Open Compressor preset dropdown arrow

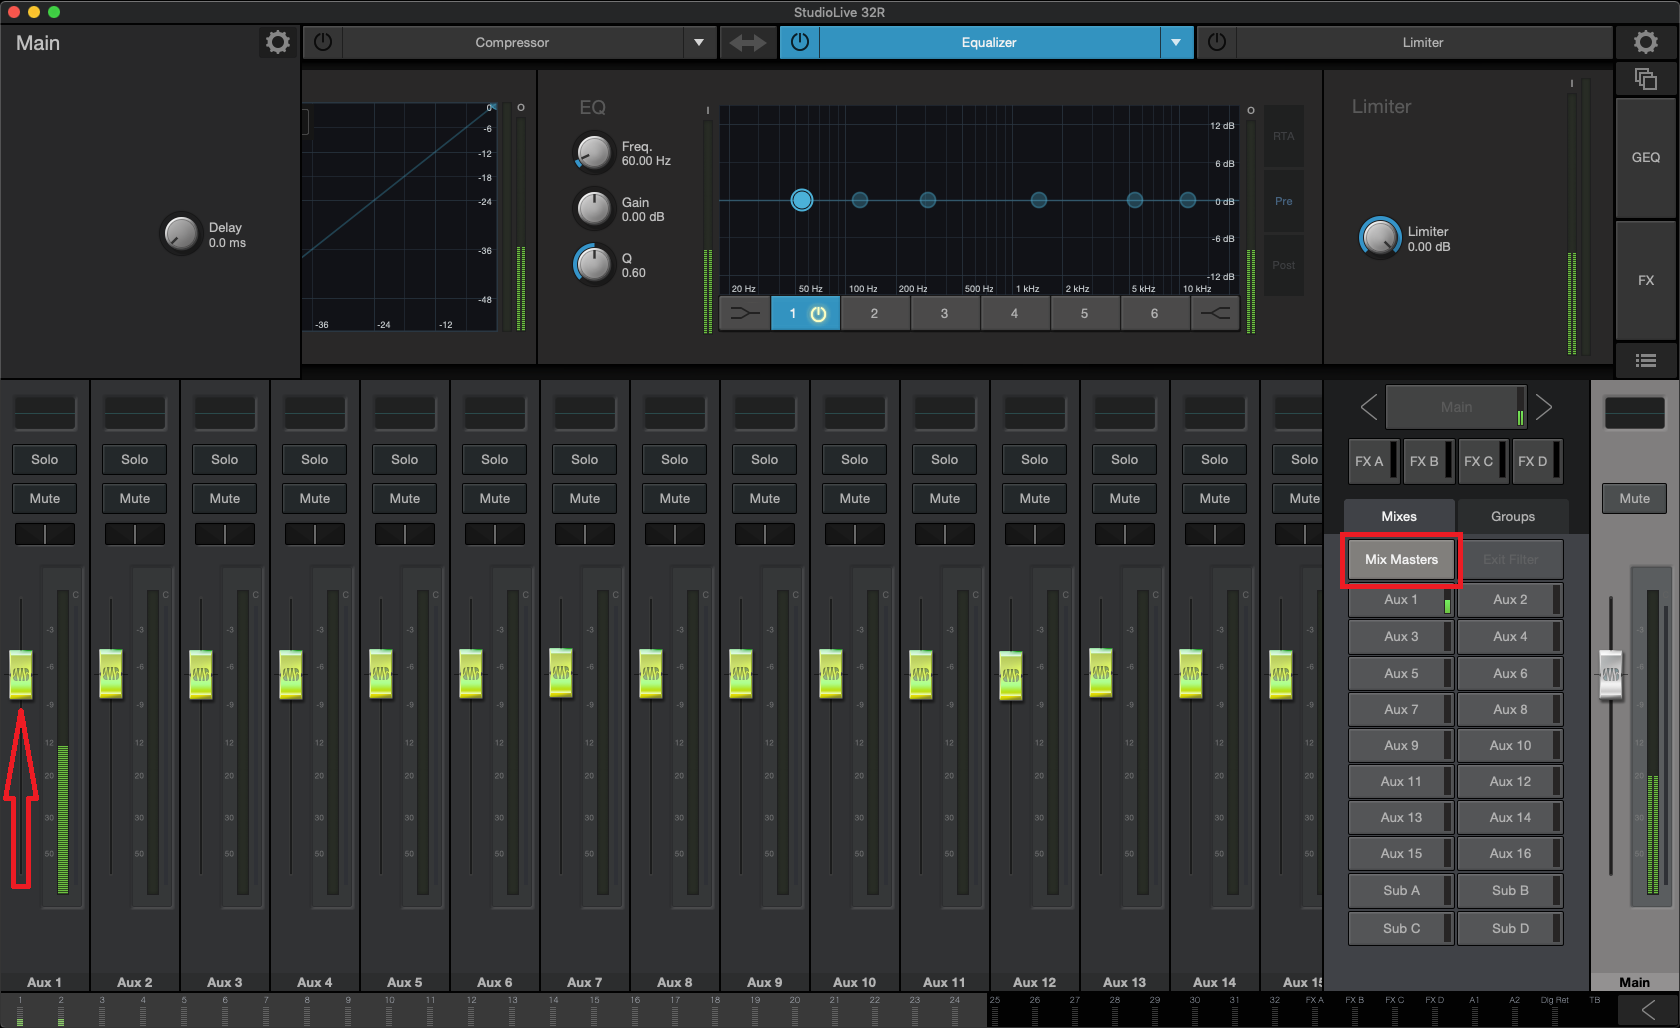(698, 42)
